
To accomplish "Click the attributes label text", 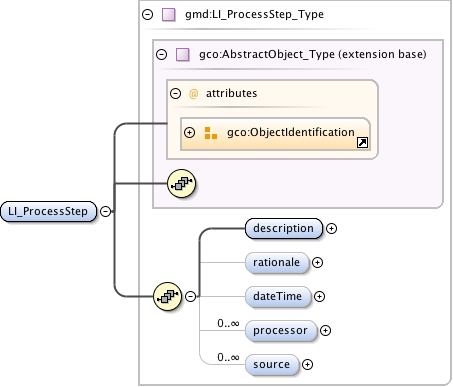I will (x=232, y=93).
